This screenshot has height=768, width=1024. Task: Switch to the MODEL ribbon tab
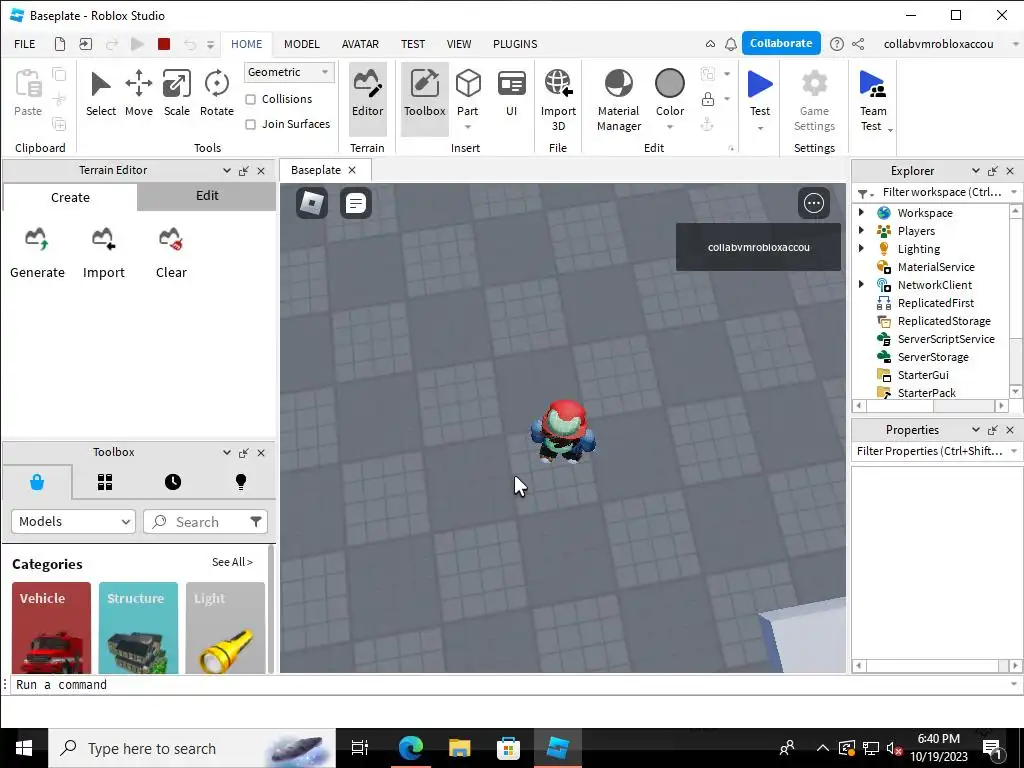tap(302, 44)
